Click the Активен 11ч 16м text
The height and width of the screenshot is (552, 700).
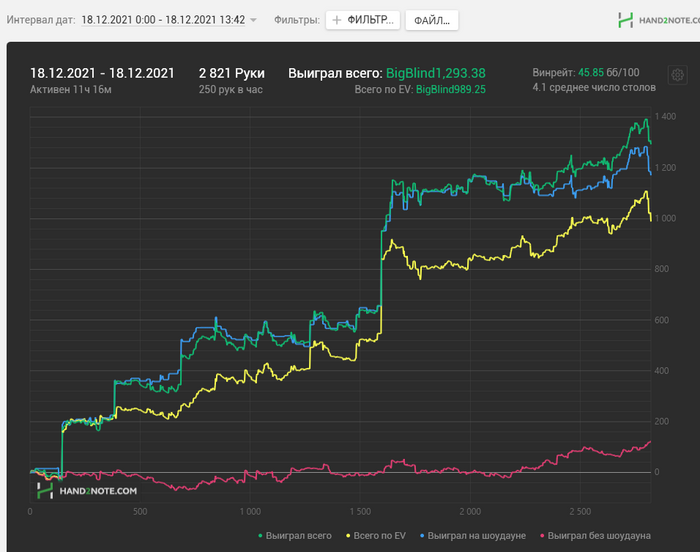click(71, 89)
